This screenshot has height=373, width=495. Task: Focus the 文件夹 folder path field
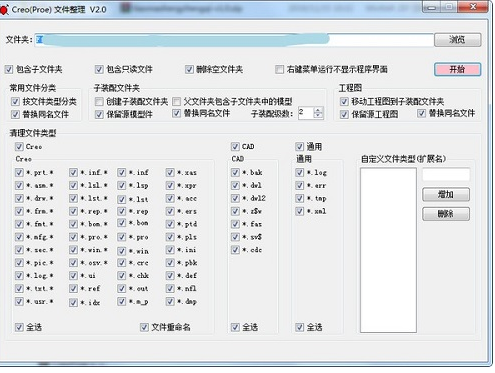tap(234, 40)
